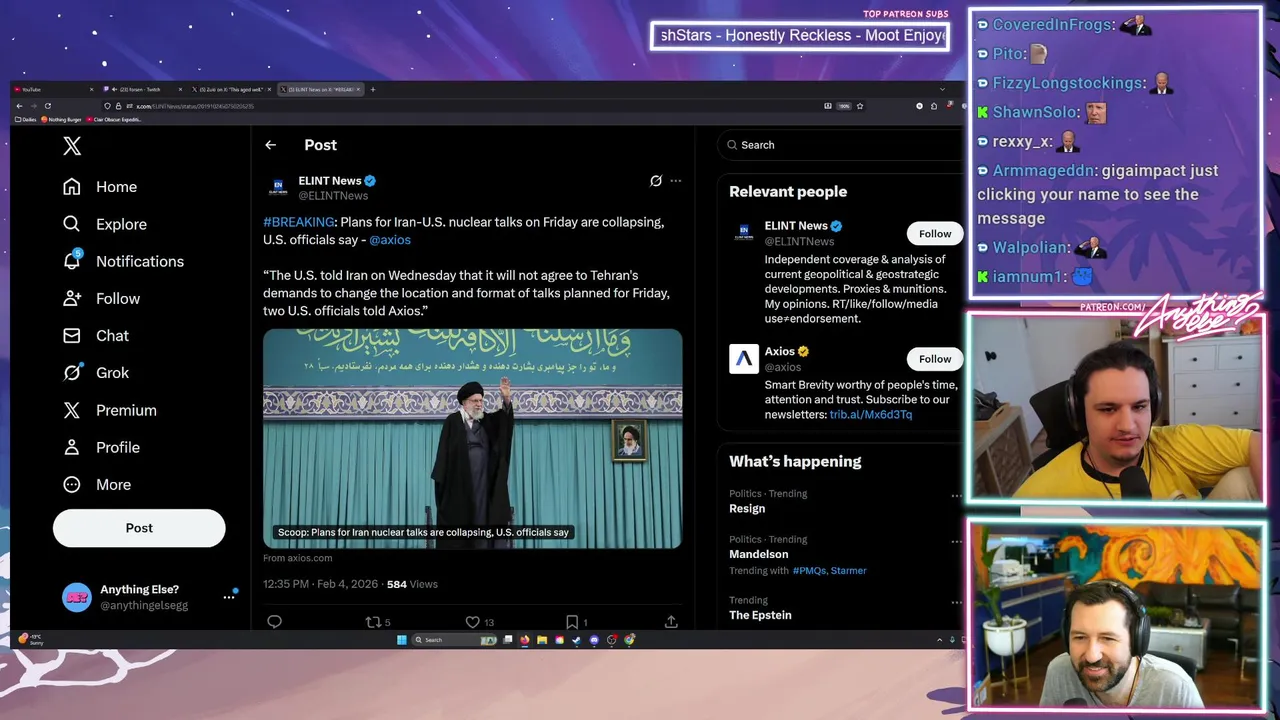The width and height of the screenshot is (1280, 720).
Task: Click the repost icon under post
Action: [373, 621]
